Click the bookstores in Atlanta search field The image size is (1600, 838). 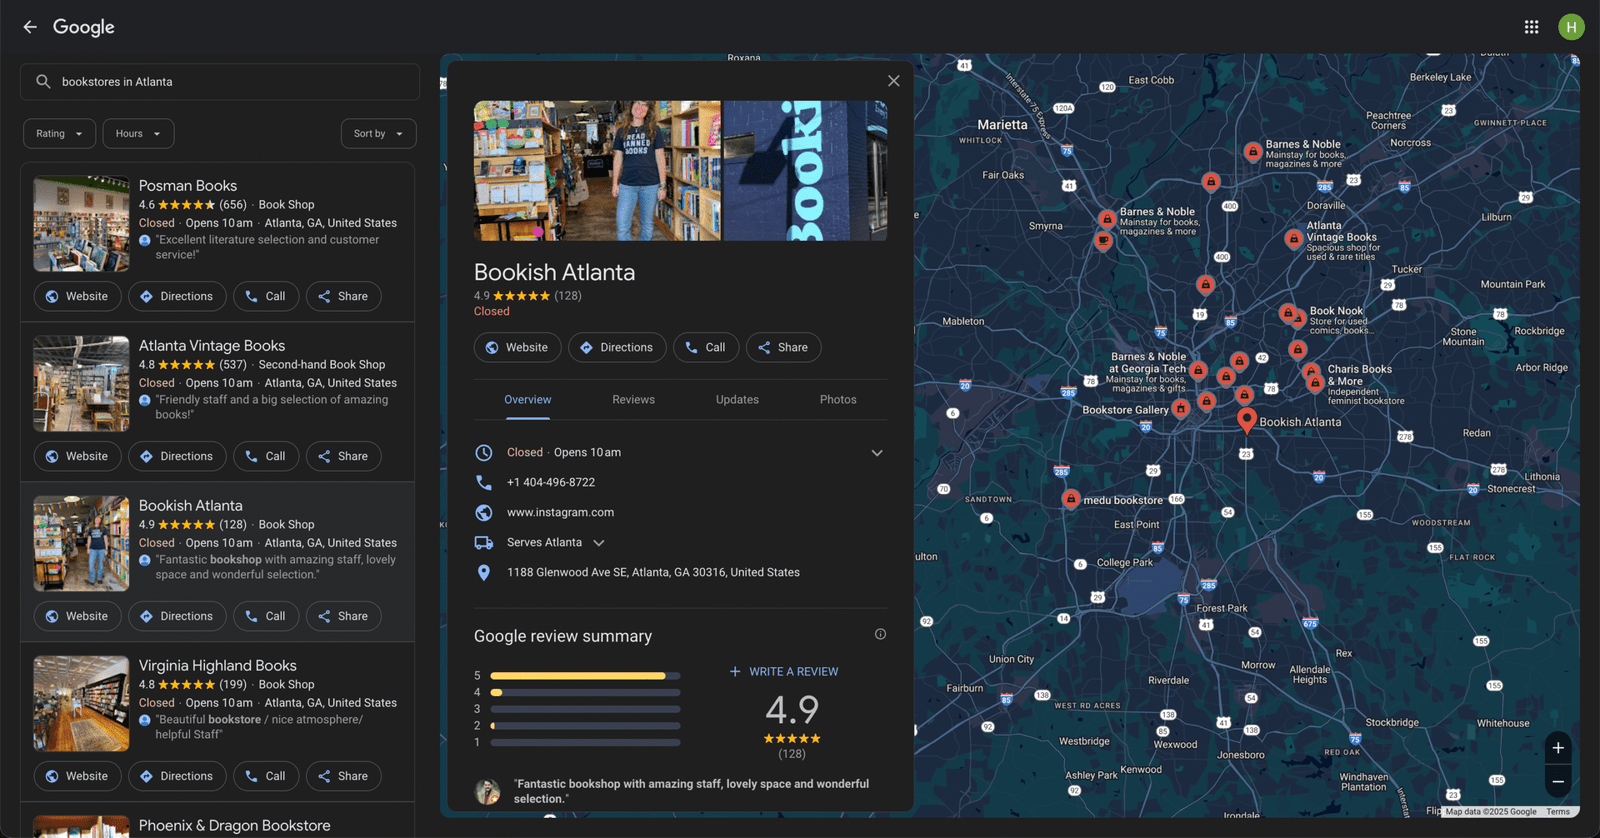point(220,82)
